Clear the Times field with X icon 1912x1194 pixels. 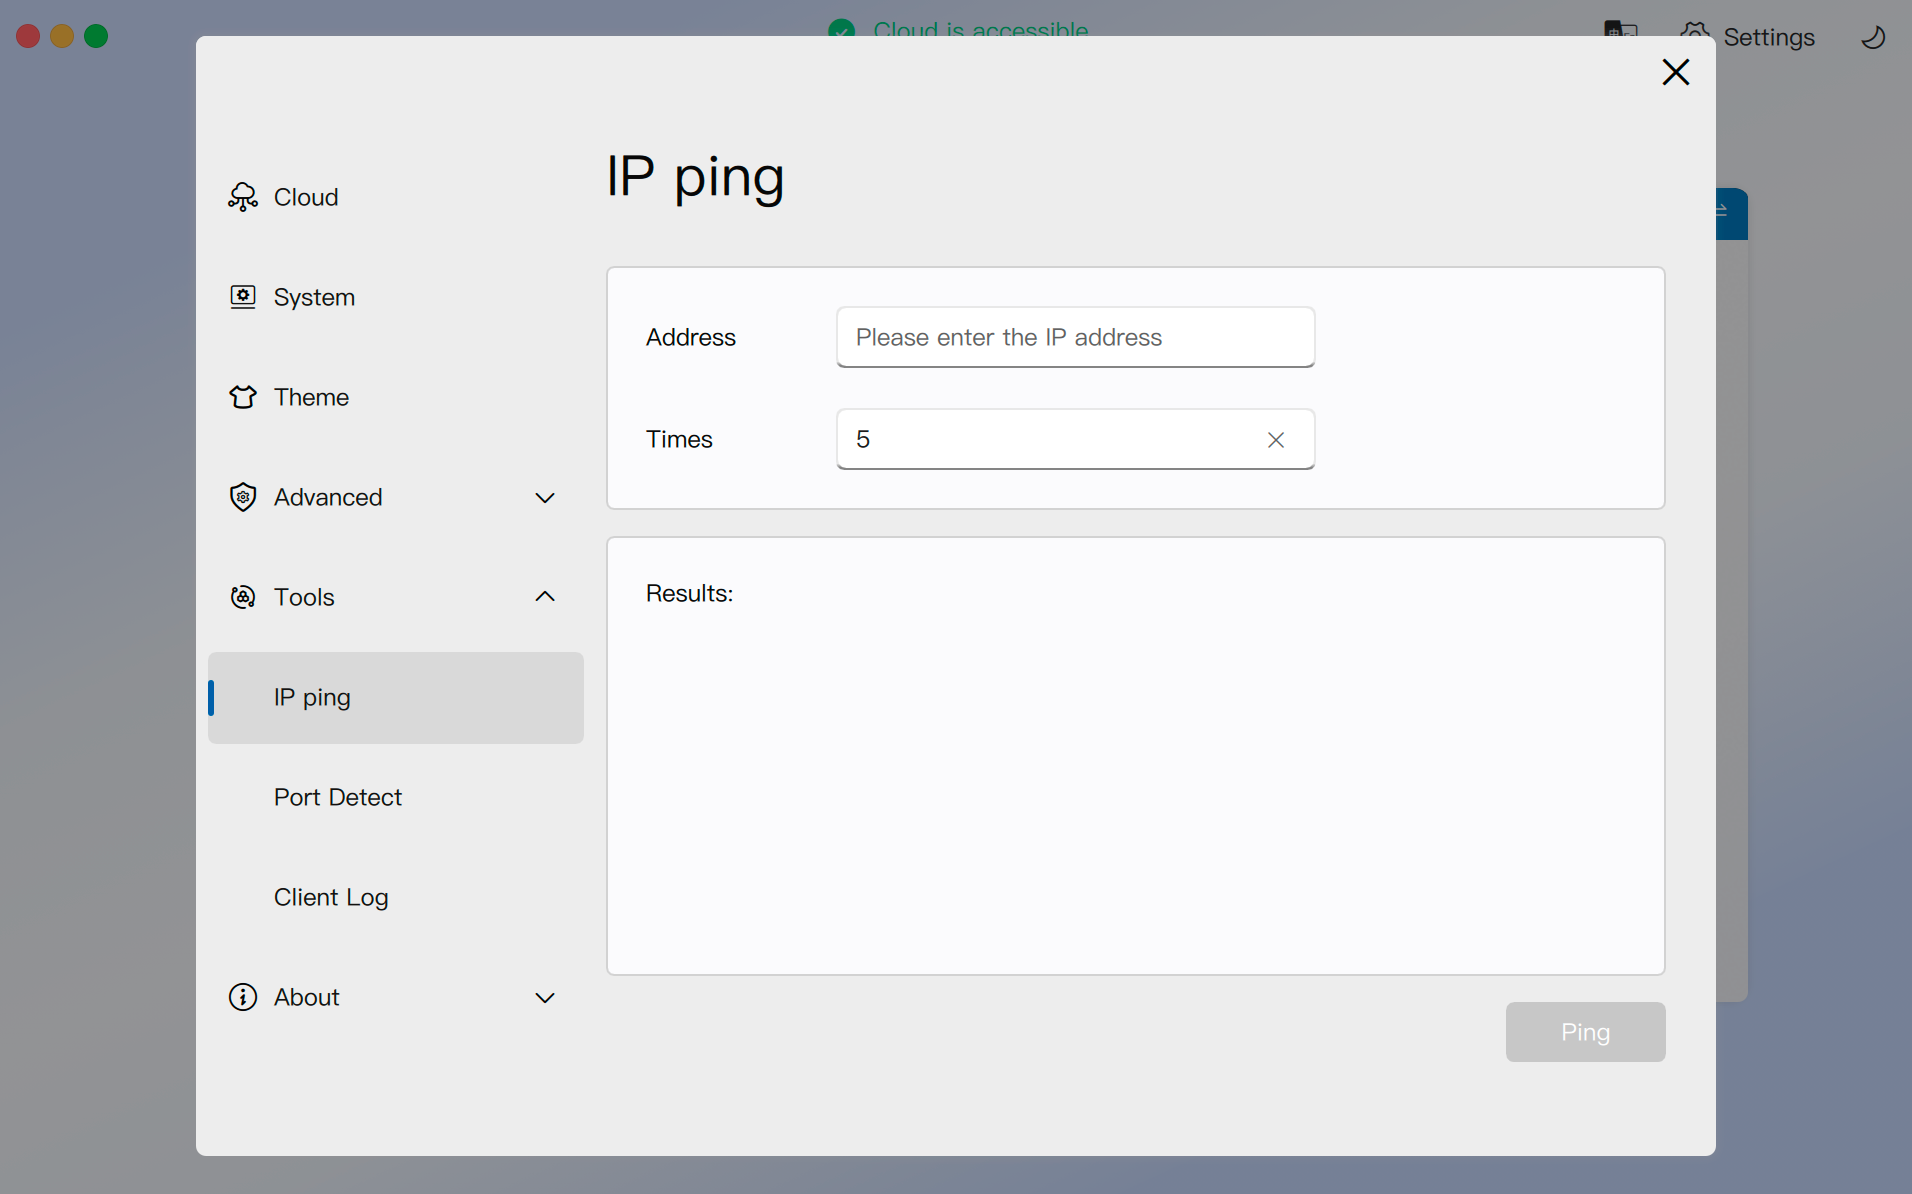tap(1275, 440)
